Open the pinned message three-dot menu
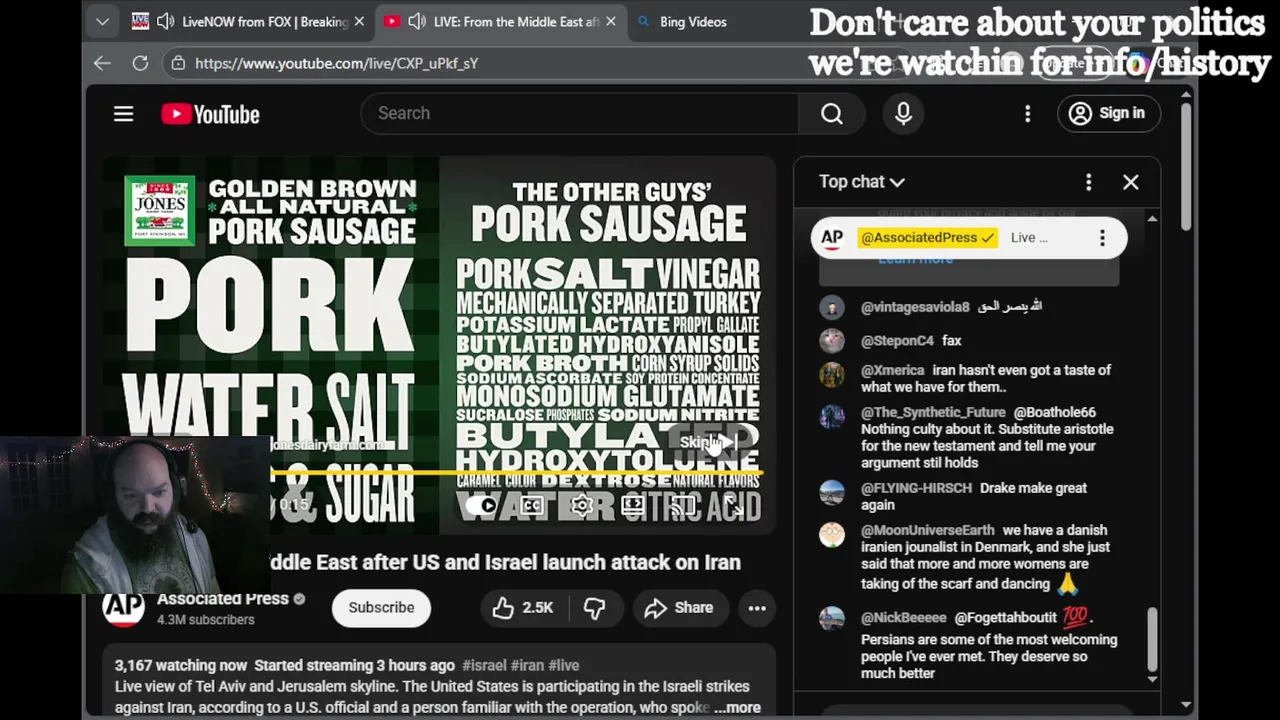The image size is (1280, 720). point(1102,238)
